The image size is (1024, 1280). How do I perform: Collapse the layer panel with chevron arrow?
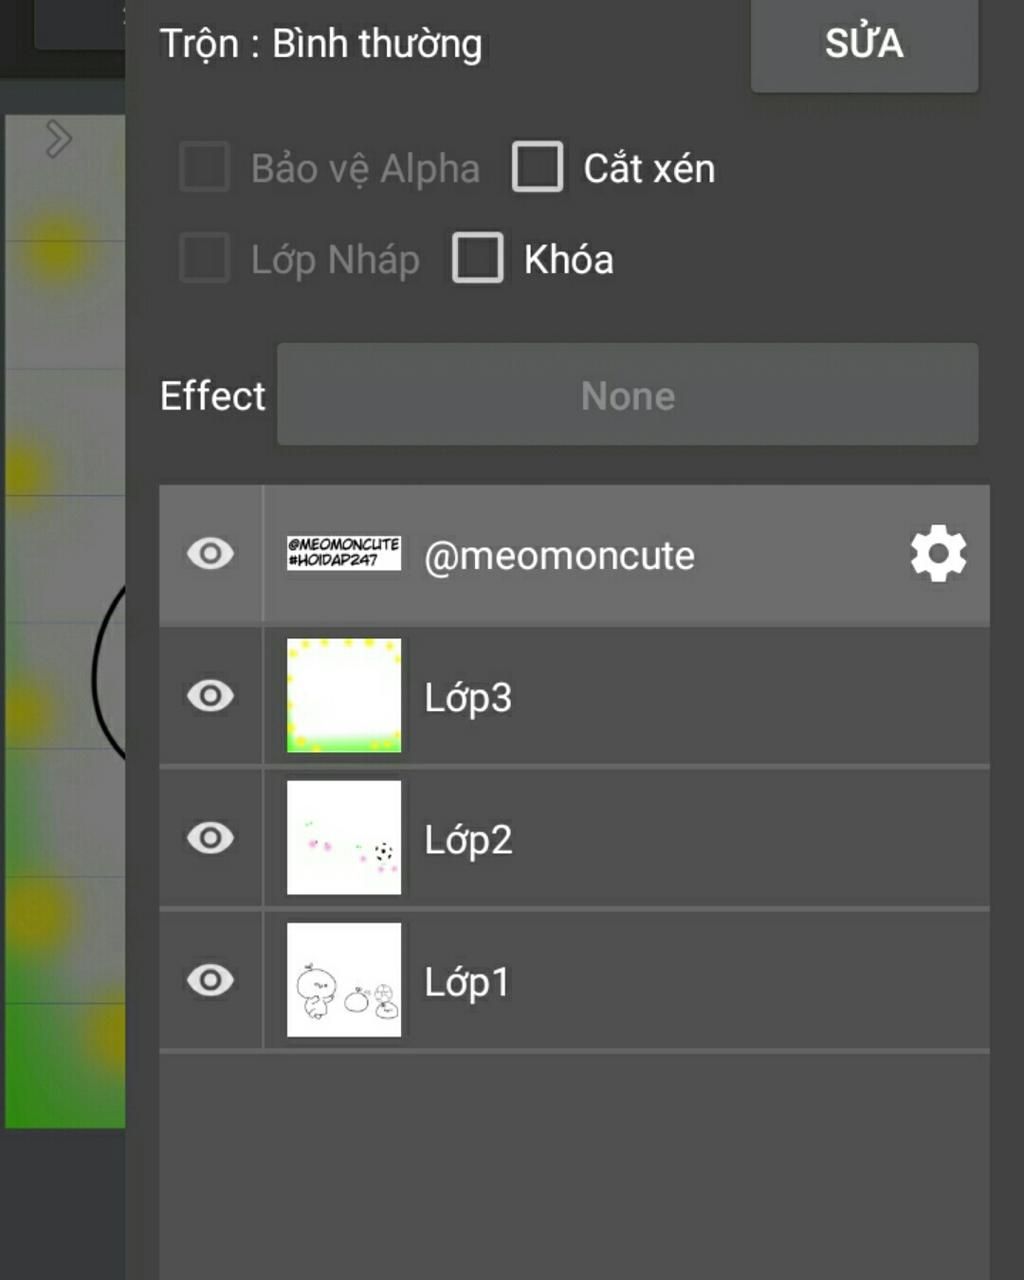(x=59, y=140)
